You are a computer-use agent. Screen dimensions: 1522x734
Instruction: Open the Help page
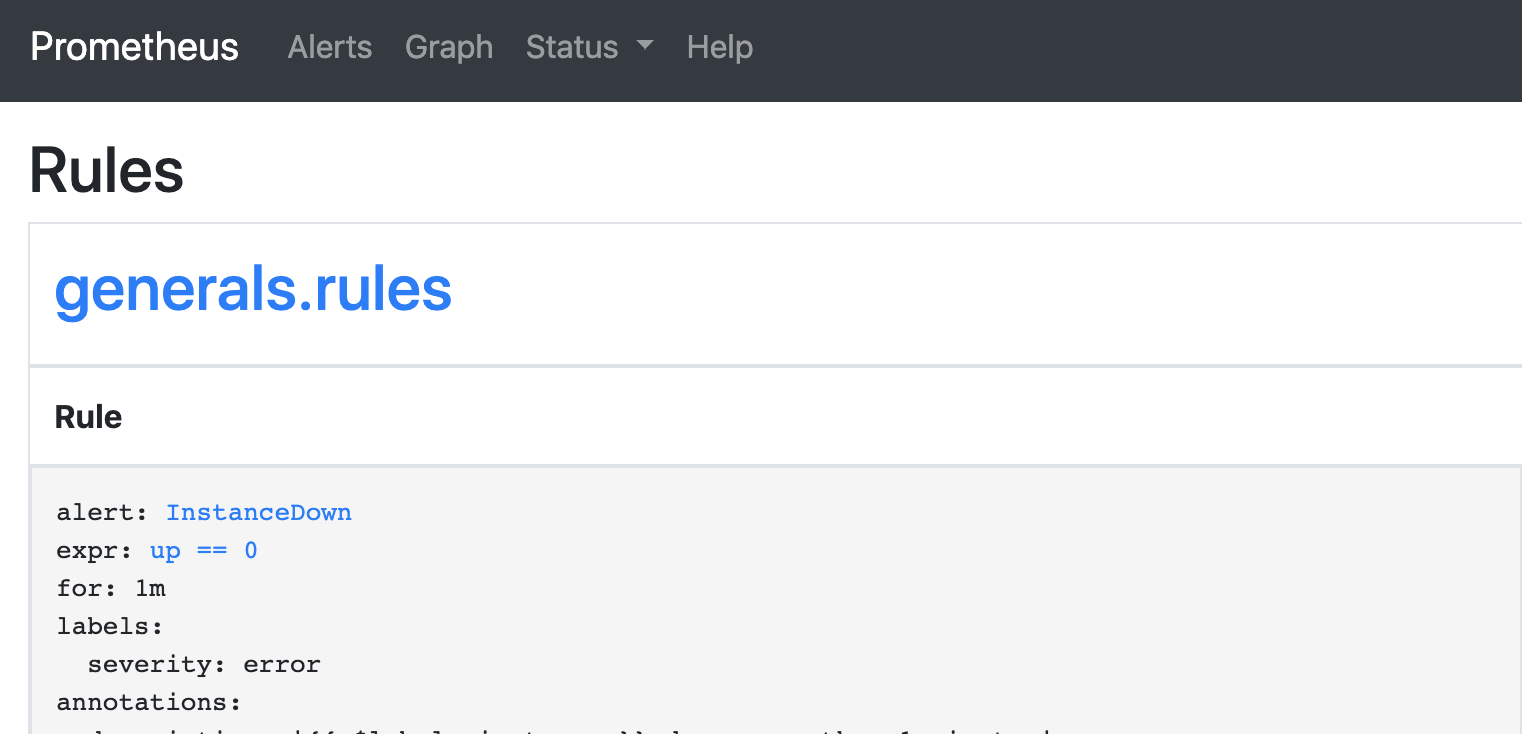click(x=720, y=47)
